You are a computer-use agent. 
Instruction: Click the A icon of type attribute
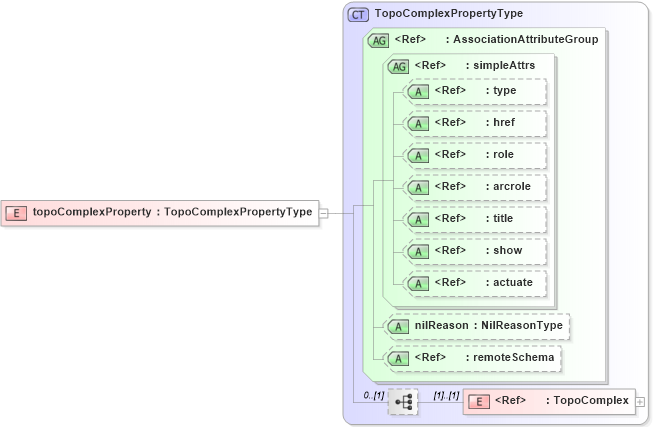(x=418, y=92)
